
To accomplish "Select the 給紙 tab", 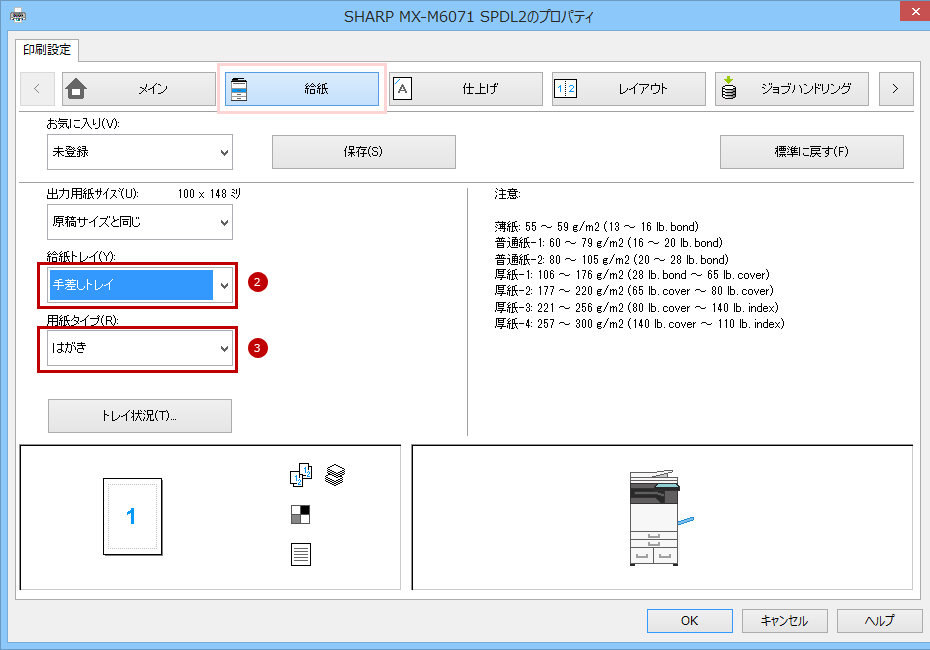I will coord(302,89).
